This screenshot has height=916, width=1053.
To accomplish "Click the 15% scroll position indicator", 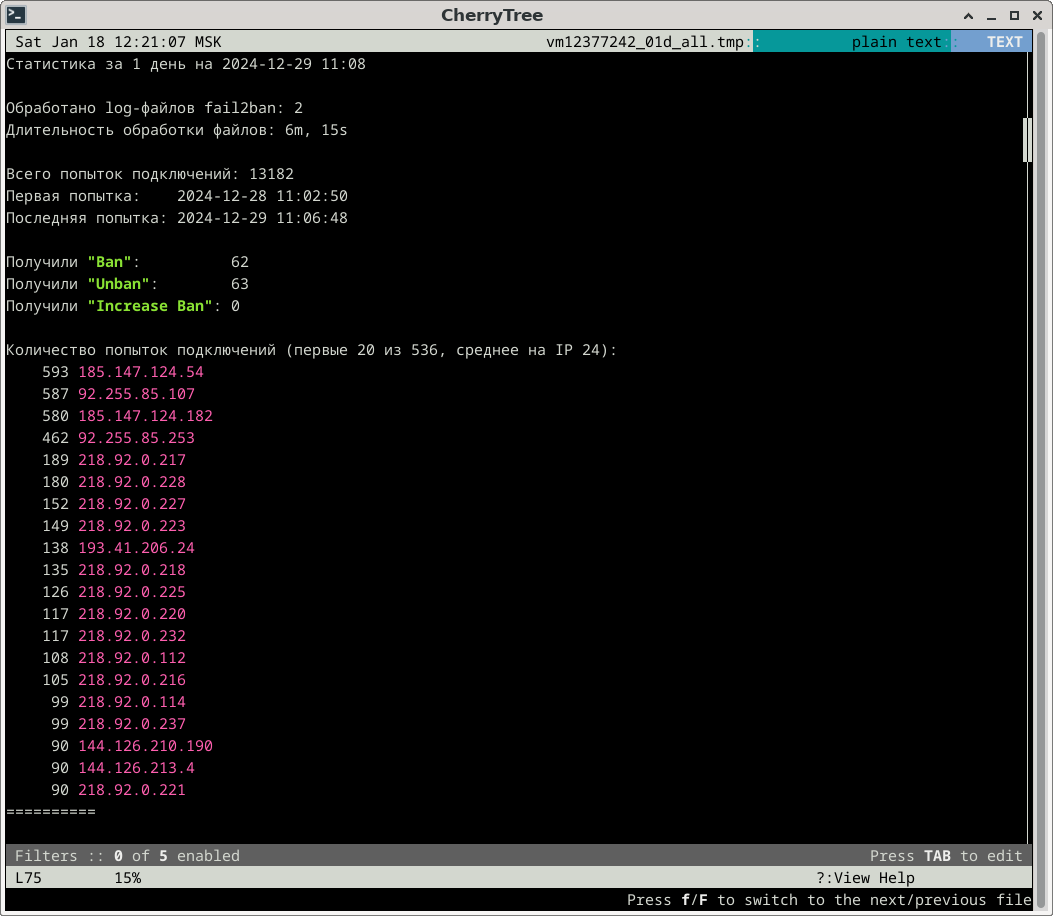I will tap(127, 878).
